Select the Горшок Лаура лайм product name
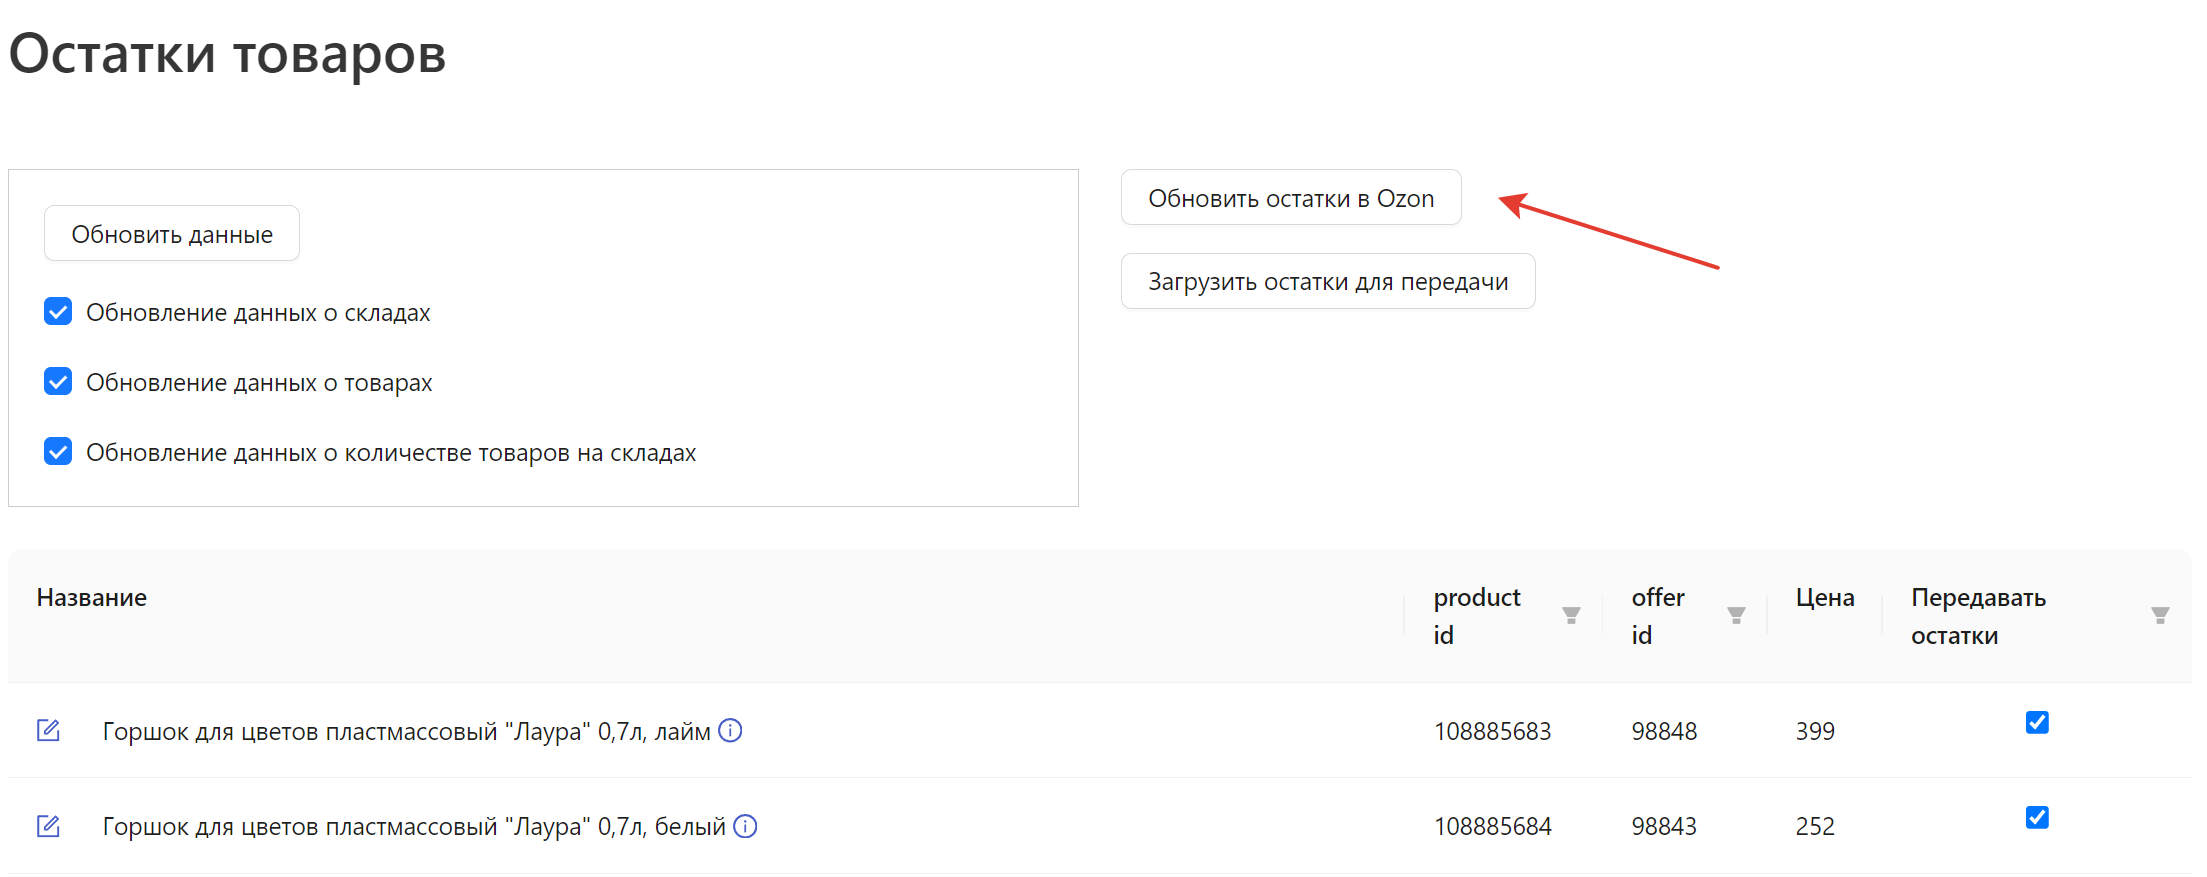Viewport: 2207px width, 877px height. click(x=406, y=732)
